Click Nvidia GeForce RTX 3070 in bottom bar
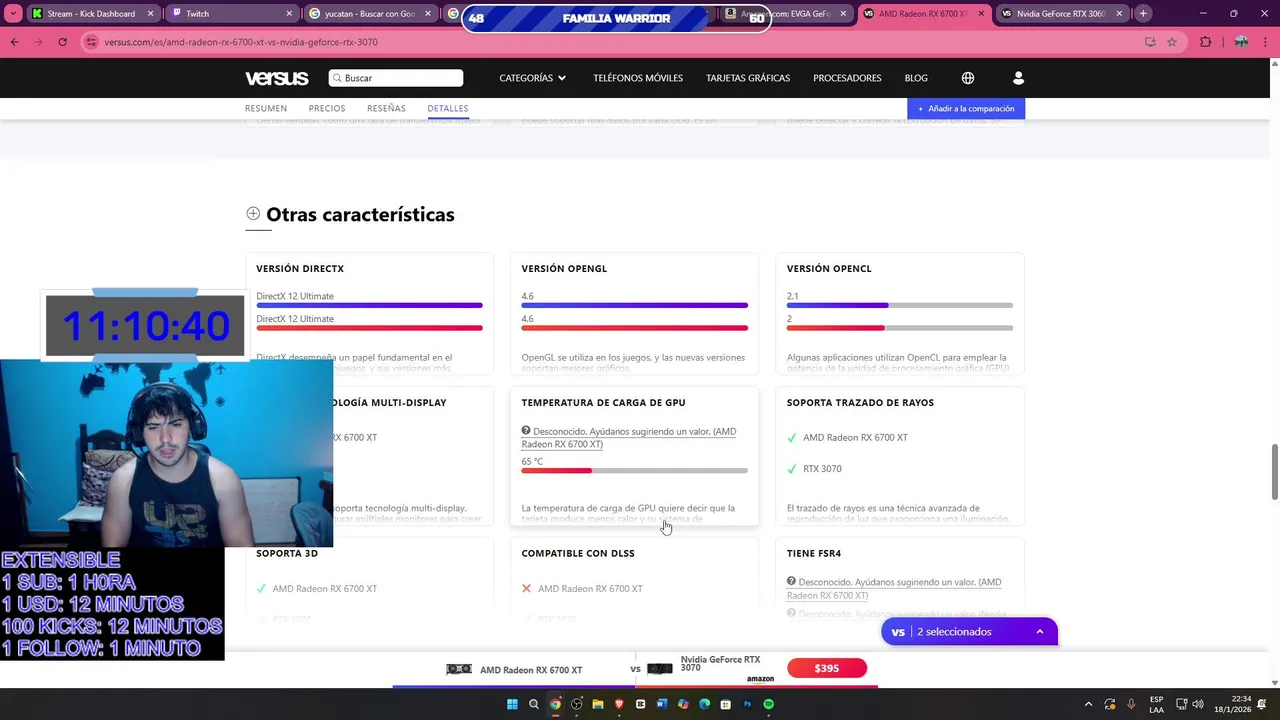1280x720 pixels. (721, 664)
